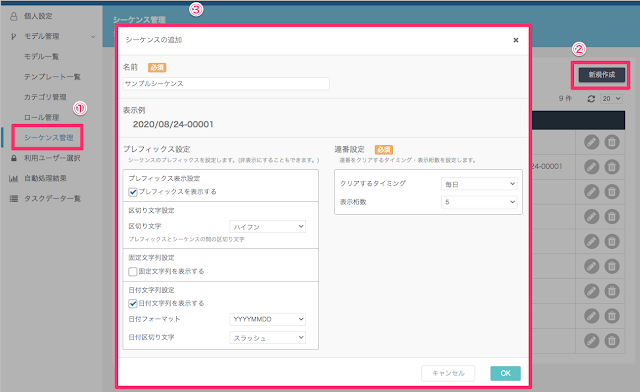Open the 日付フォーマット dropdown
The image size is (640, 392).
[x=268, y=319]
